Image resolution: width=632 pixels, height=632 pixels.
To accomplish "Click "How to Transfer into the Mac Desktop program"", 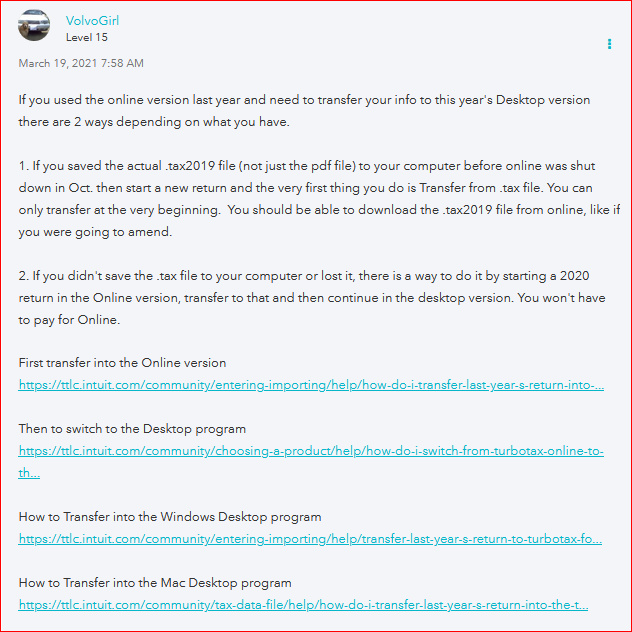I will tap(155, 583).
